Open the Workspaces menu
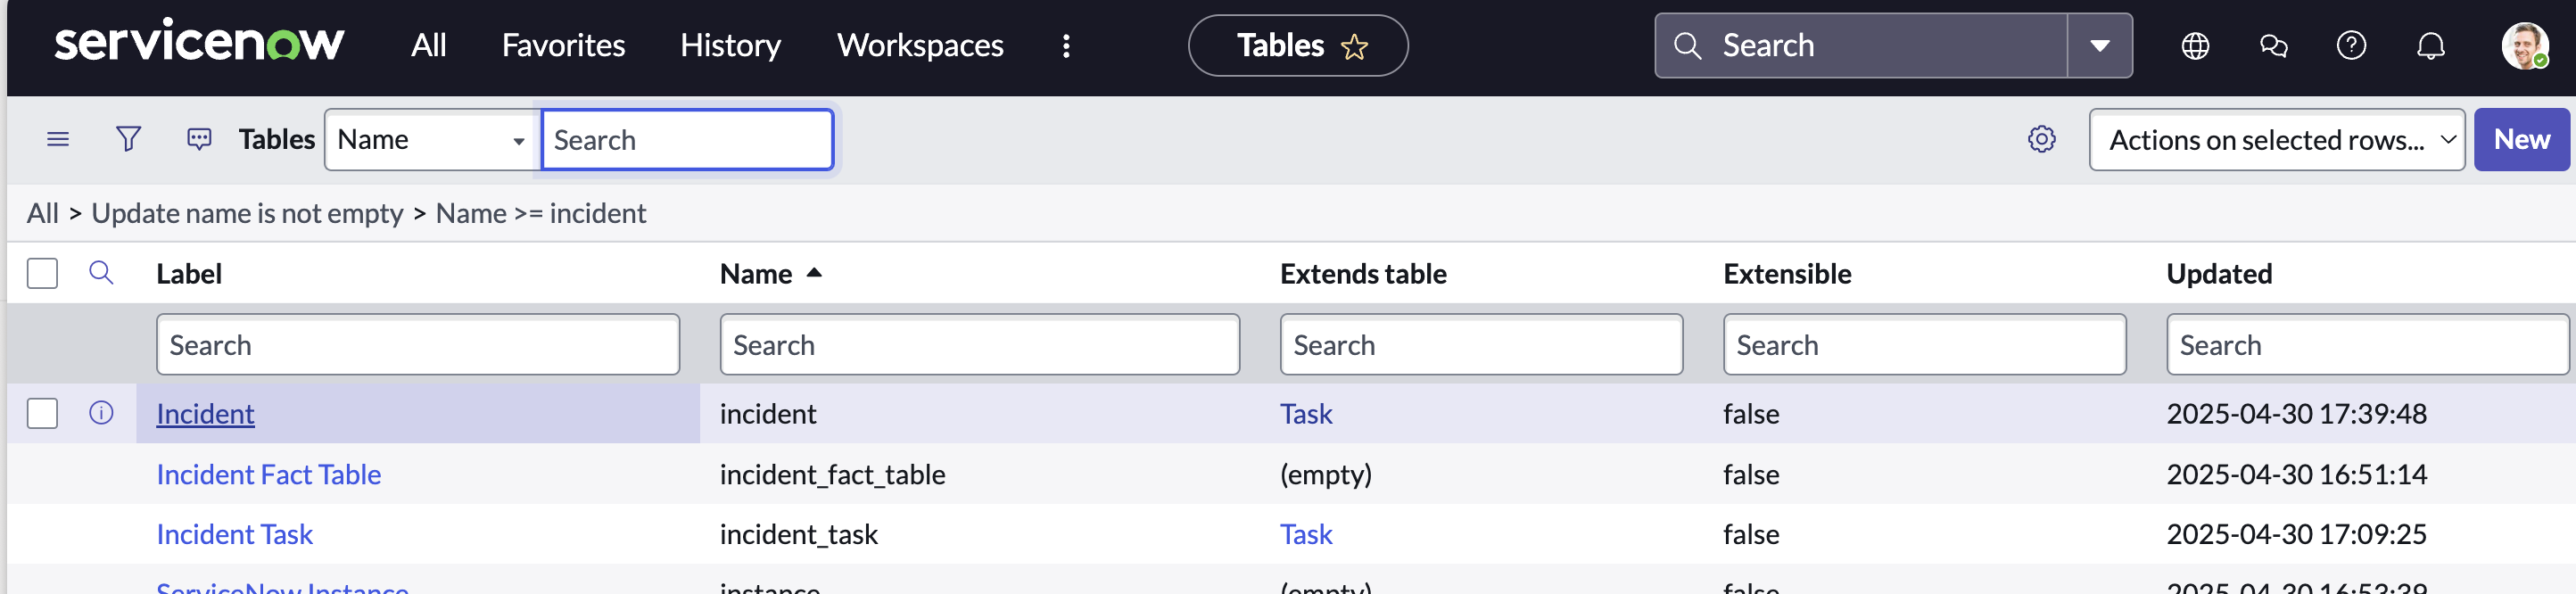Screen dimensions: 2576x594 point(920,46)
